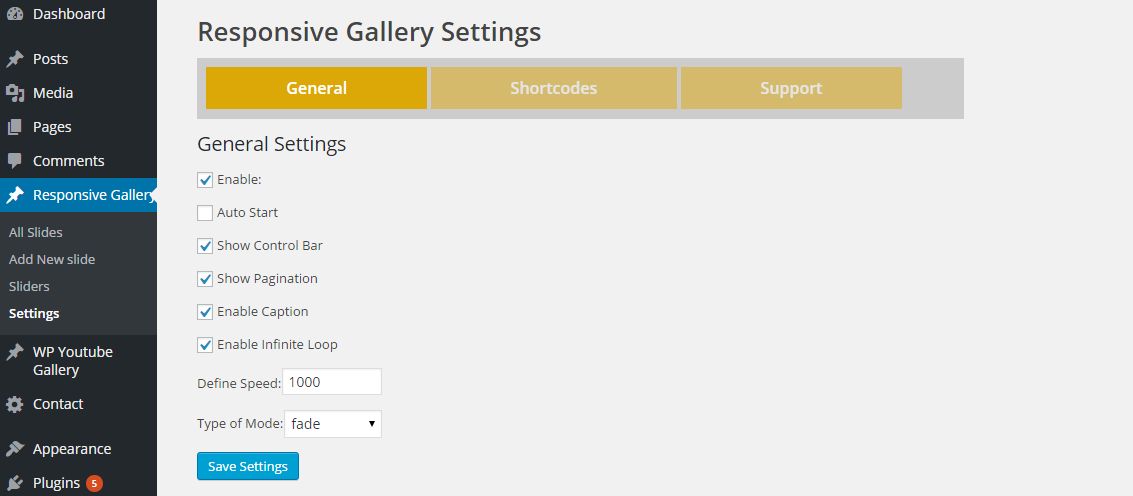The height and width of the screenshot is (496, 1133).
Task: Disable the Enable Infinite Loop checkbox
Action: tap(205, 345)
